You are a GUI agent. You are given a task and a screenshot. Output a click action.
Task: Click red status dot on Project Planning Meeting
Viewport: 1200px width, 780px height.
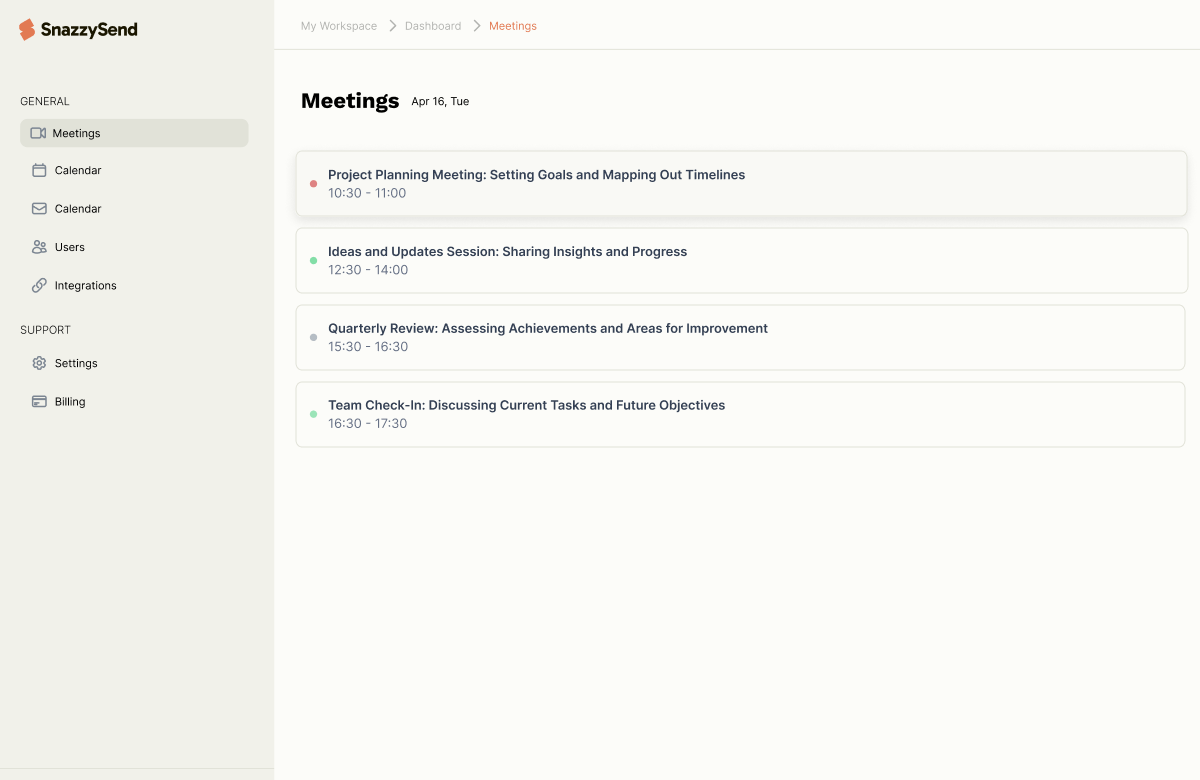313,184
